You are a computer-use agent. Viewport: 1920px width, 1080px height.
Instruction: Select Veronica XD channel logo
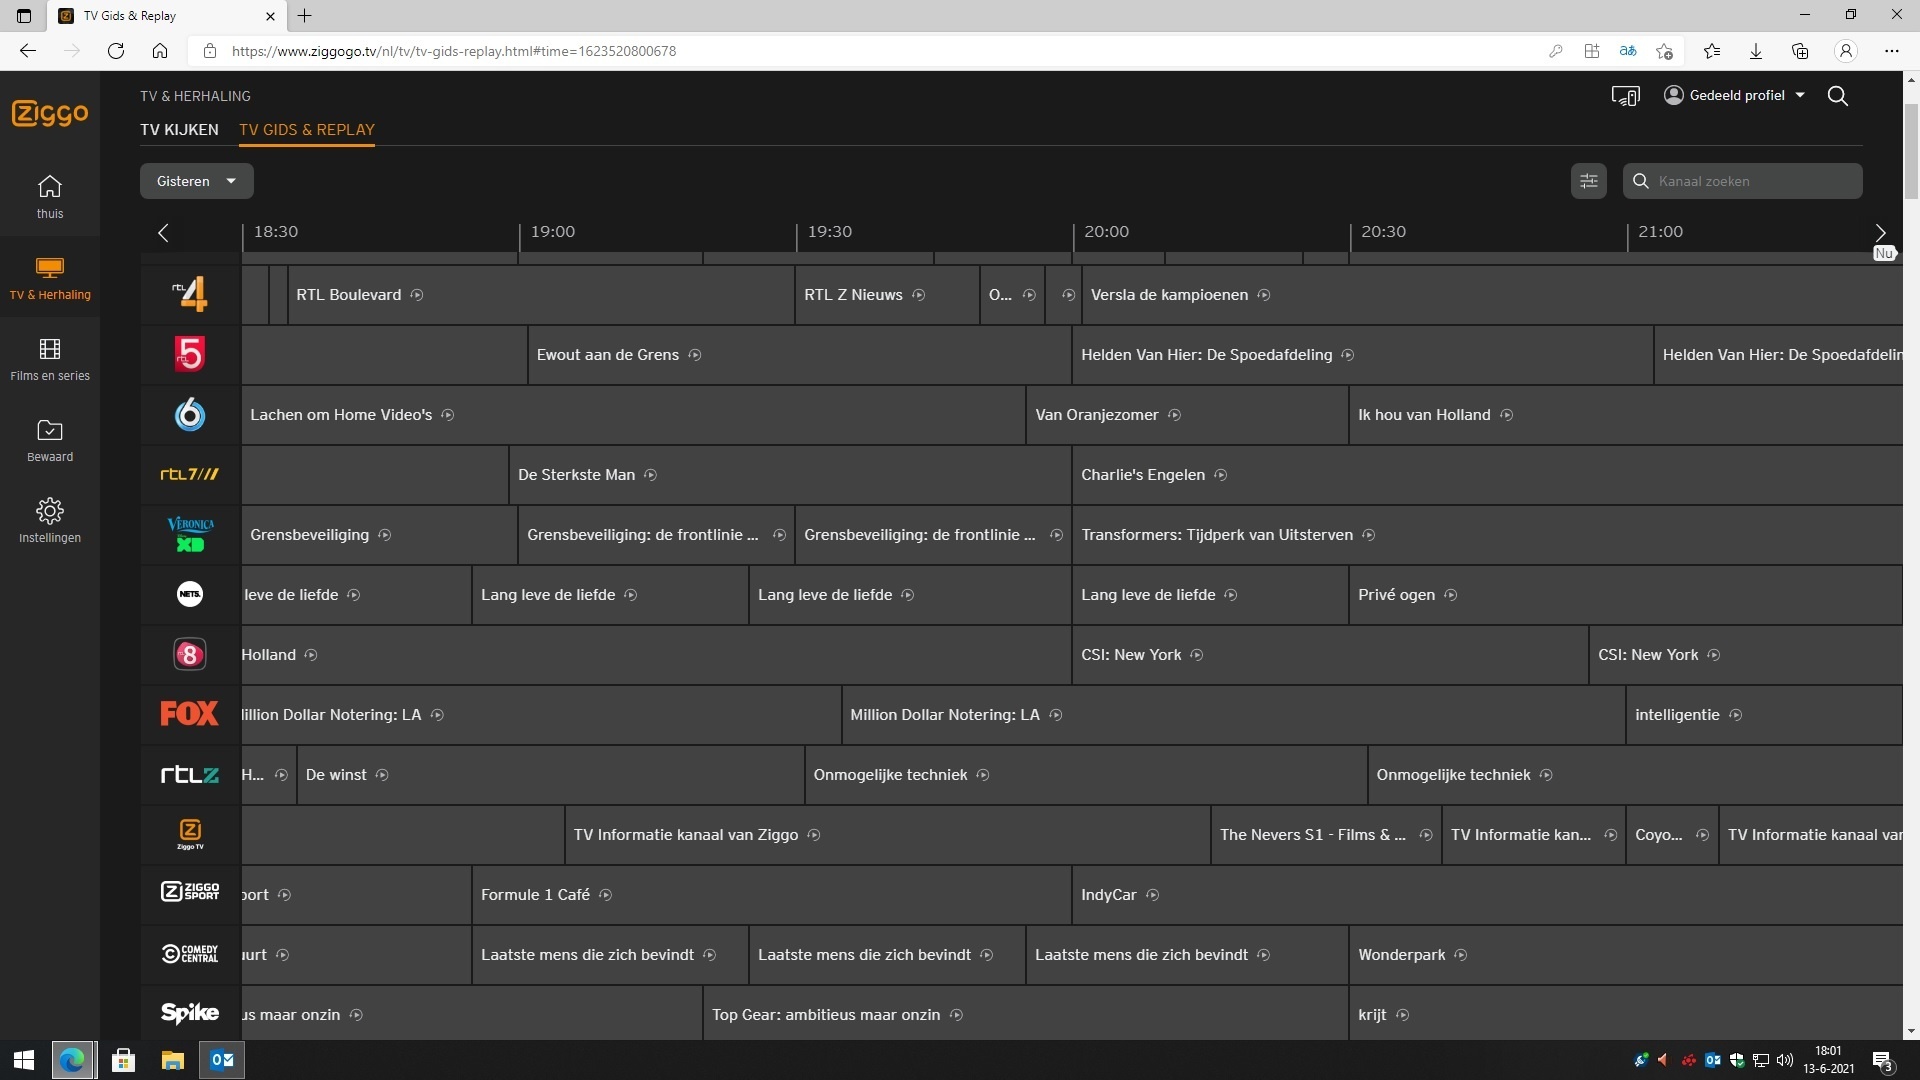point(190,535)
